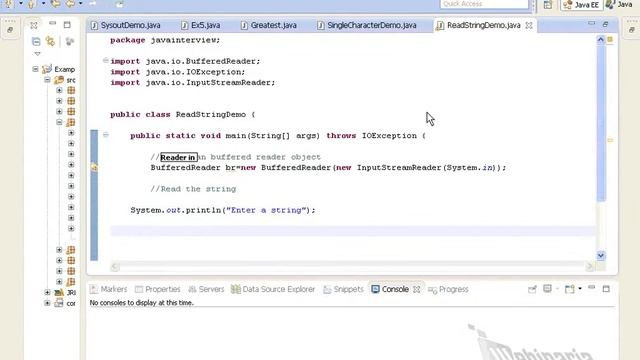Open the Snippets view tab

click(343, 289)
